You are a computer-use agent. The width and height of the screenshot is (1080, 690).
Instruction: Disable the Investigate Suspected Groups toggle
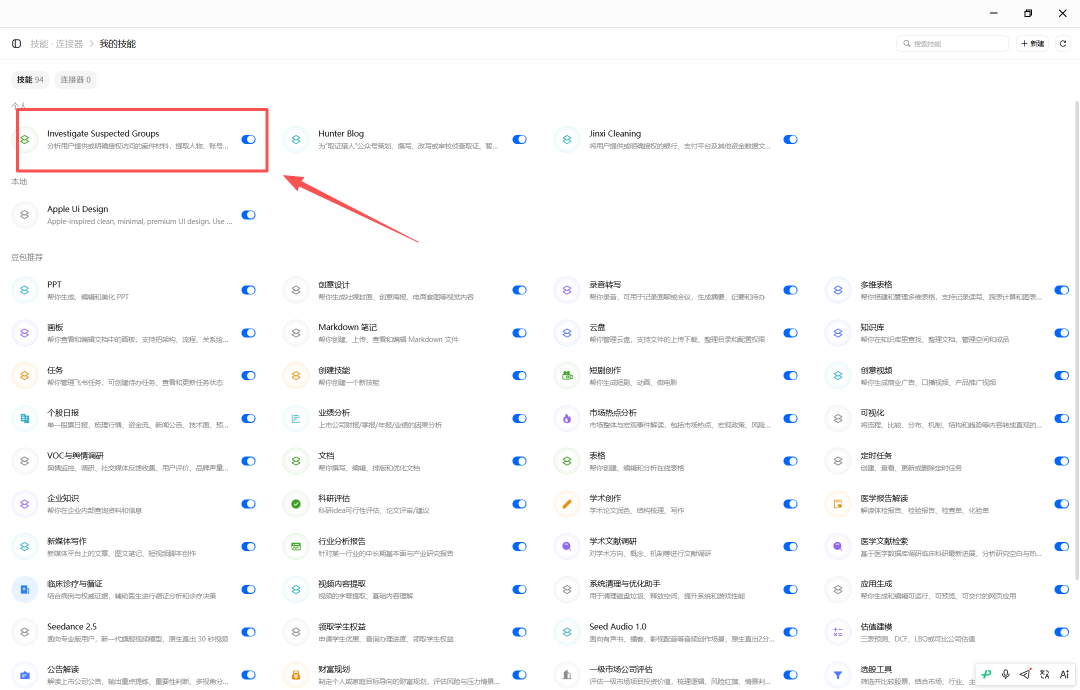pos(249,139)
